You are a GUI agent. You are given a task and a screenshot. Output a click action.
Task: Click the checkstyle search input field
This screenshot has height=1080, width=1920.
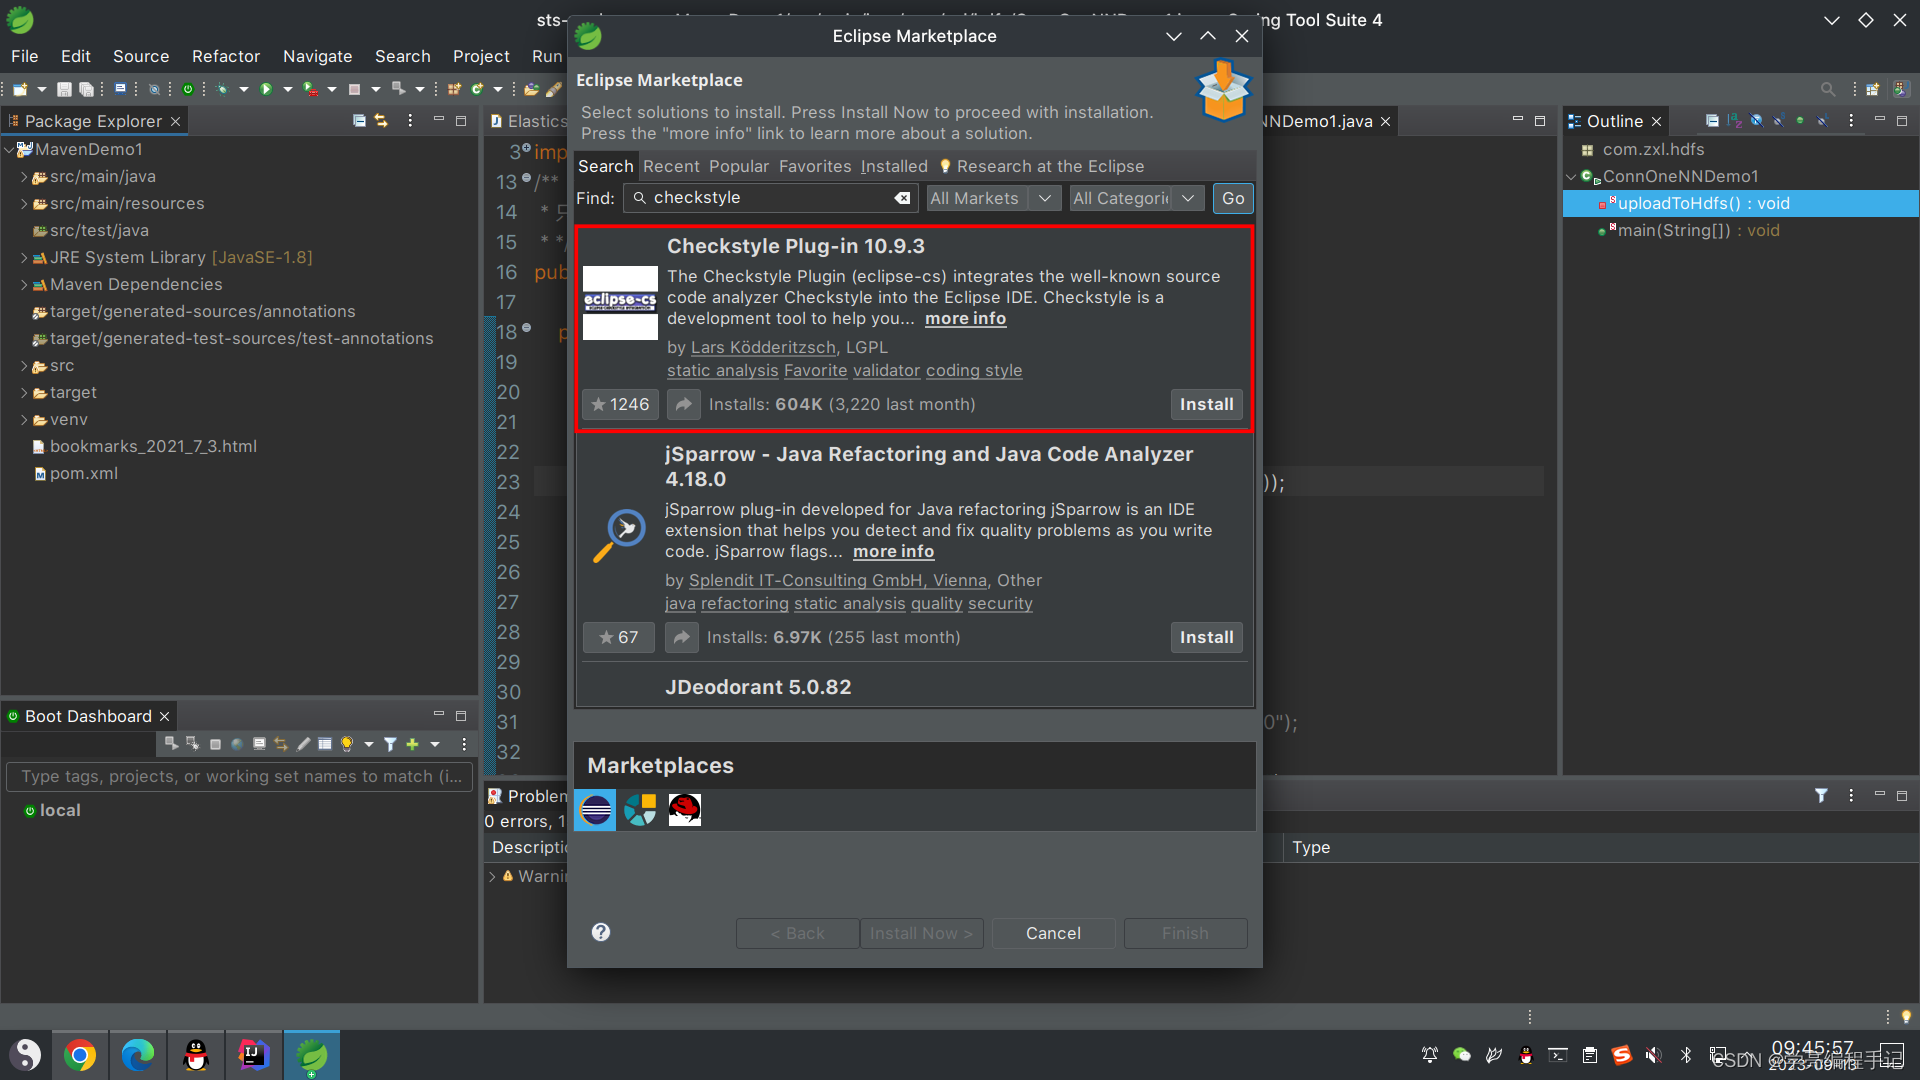click(771, 198)
